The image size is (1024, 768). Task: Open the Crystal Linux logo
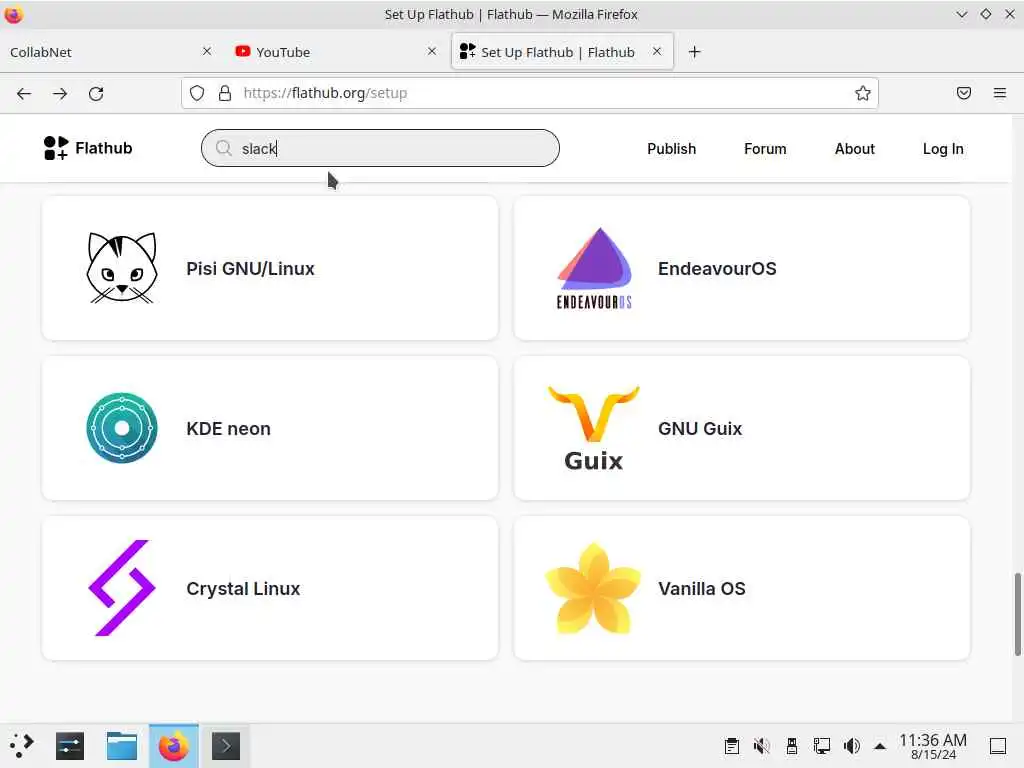coord(122,588)
